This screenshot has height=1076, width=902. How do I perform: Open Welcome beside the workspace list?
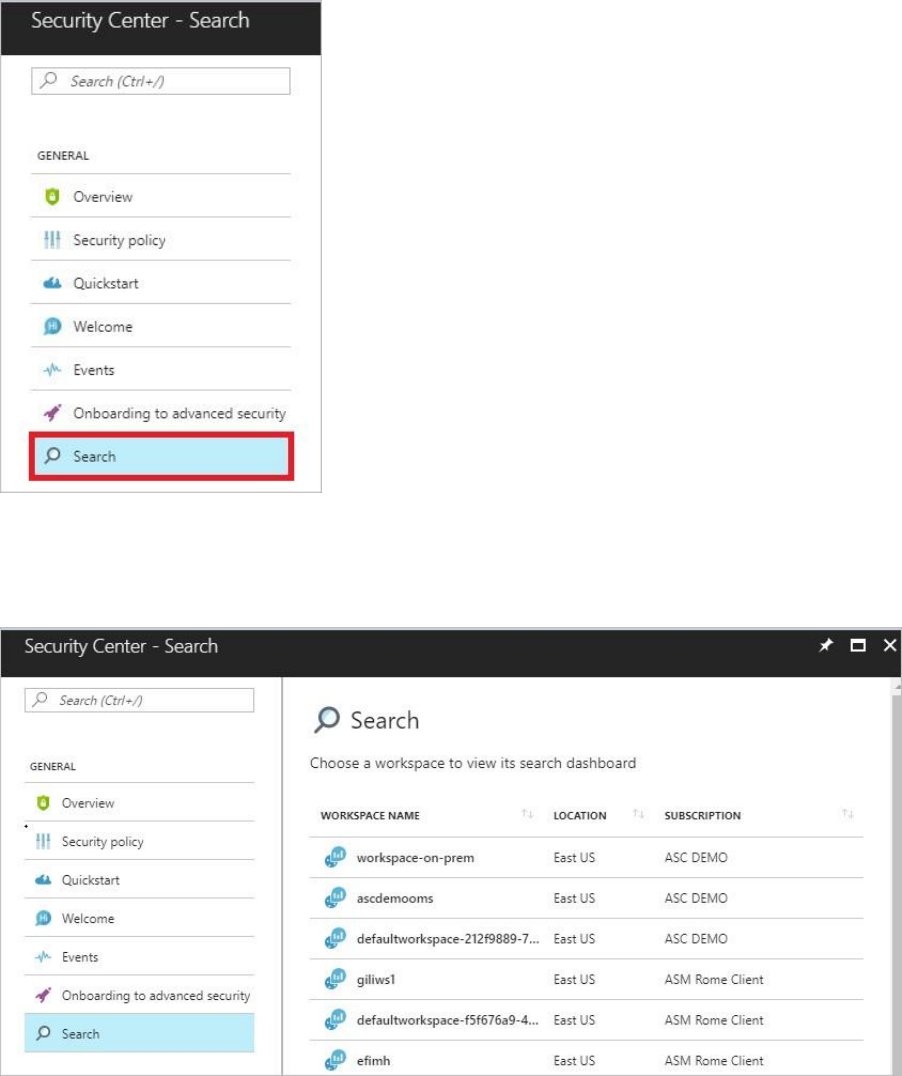pyautogui.click(x=88, y=918)
